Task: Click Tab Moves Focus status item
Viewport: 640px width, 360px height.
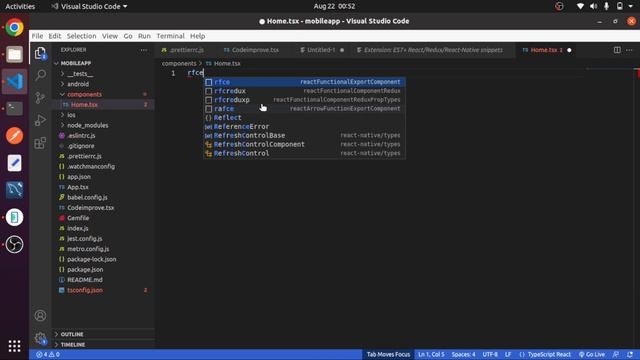Action: click(x=388, y=354)
